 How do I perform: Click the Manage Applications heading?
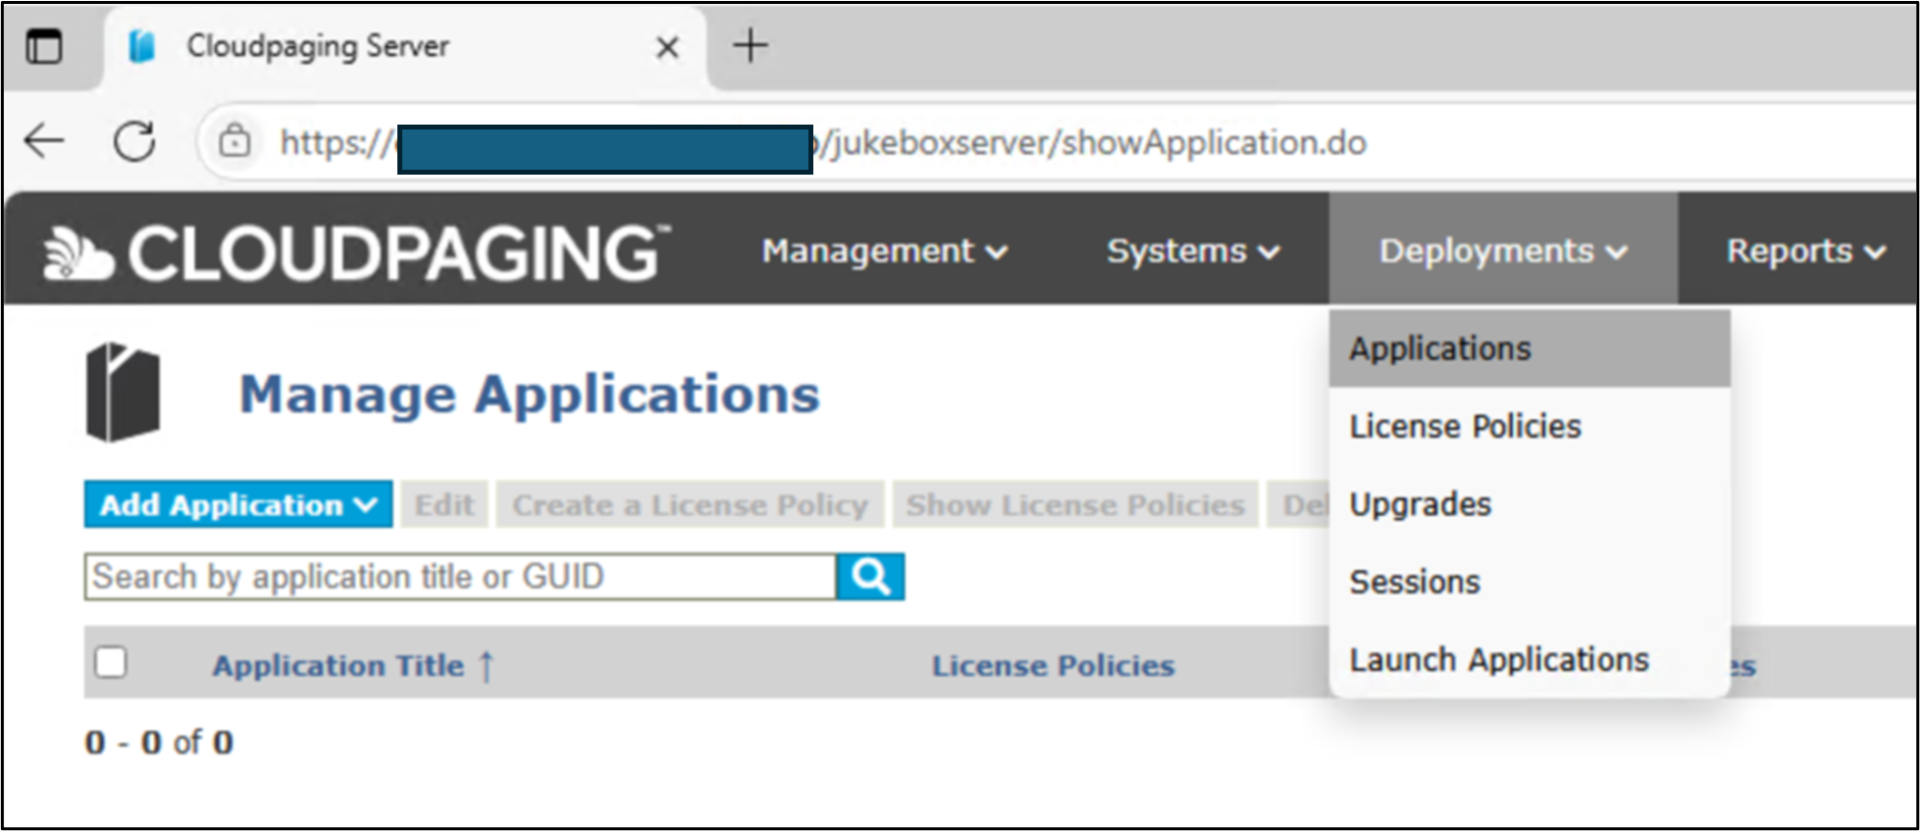click(529, 394)
